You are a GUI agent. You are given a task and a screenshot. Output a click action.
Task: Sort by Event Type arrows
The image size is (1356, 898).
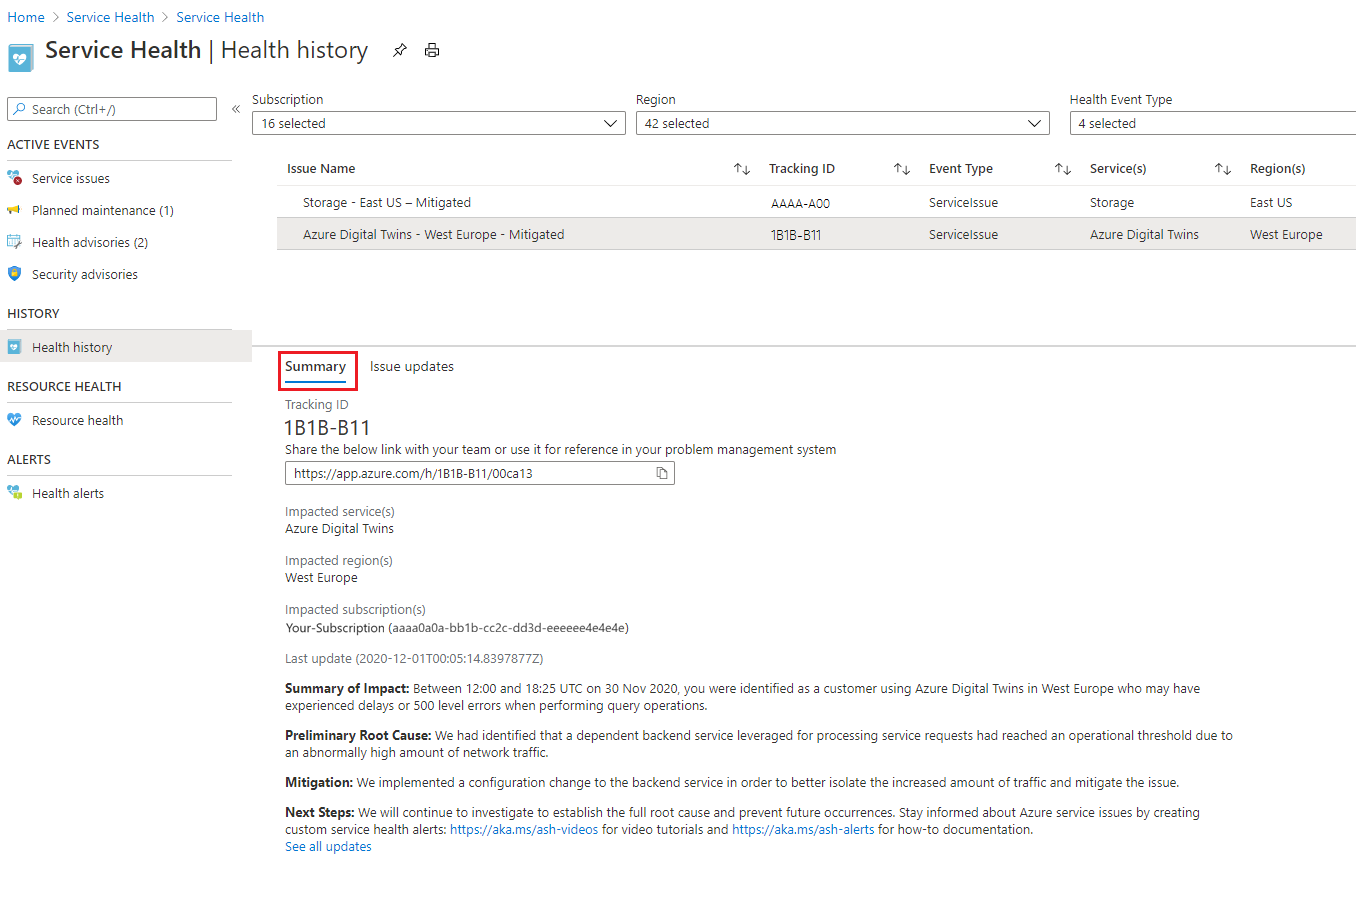coord(1063,169)
